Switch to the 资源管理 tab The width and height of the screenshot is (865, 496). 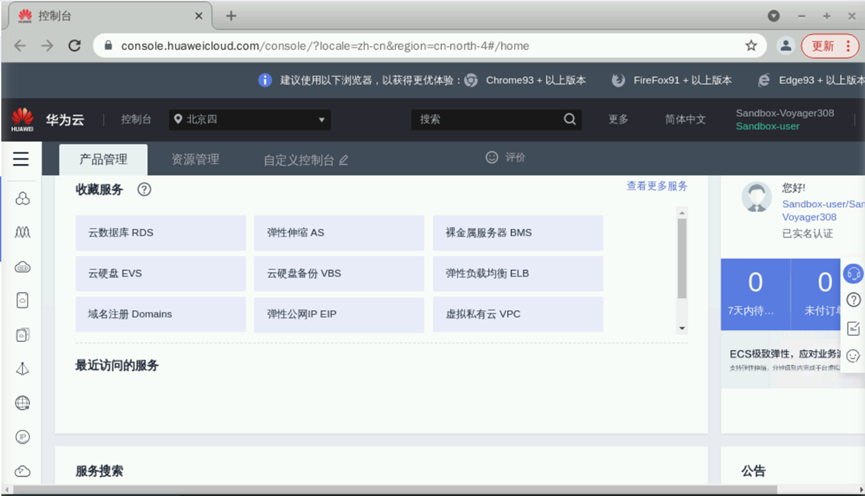(x=195, y=159)
